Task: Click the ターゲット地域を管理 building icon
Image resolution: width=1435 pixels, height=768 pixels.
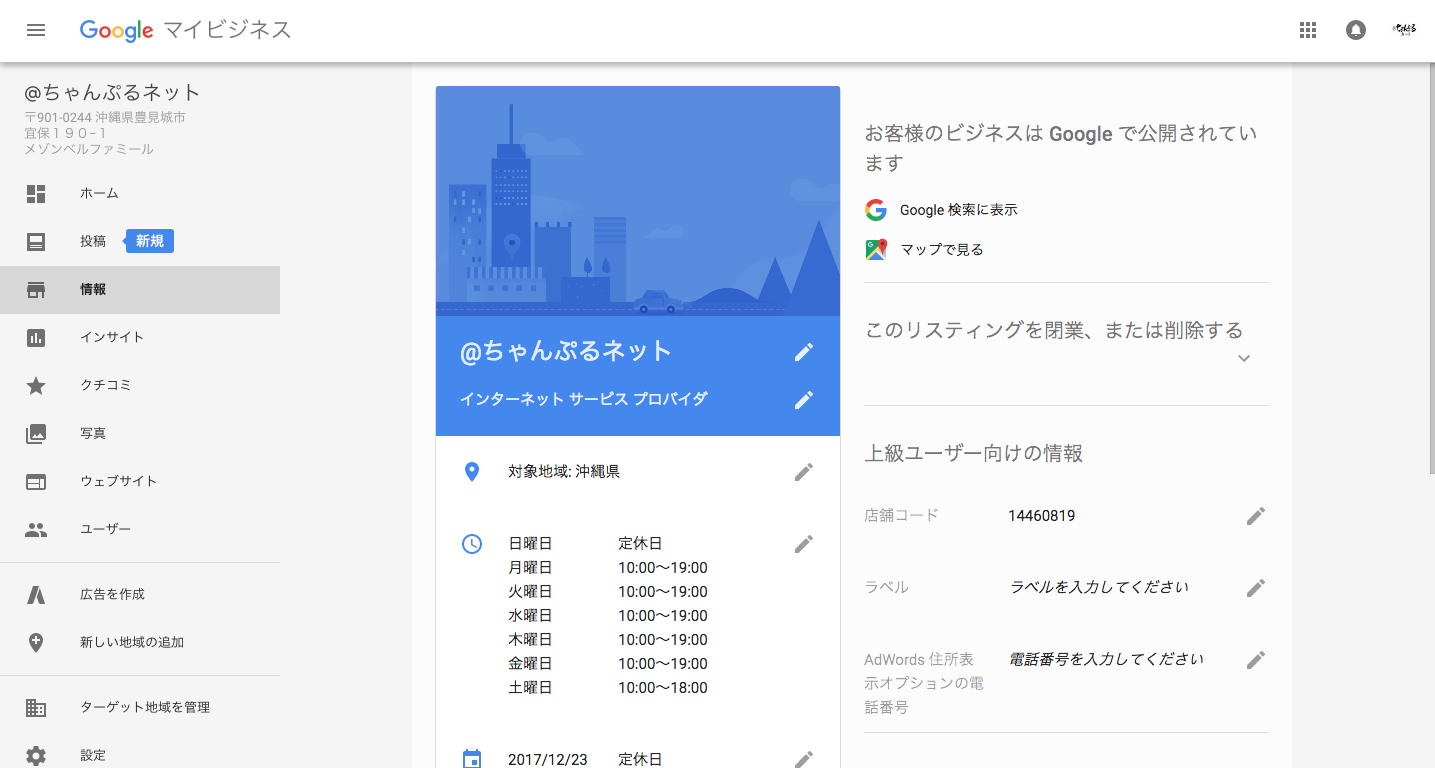Action: (x=36, y=707)
